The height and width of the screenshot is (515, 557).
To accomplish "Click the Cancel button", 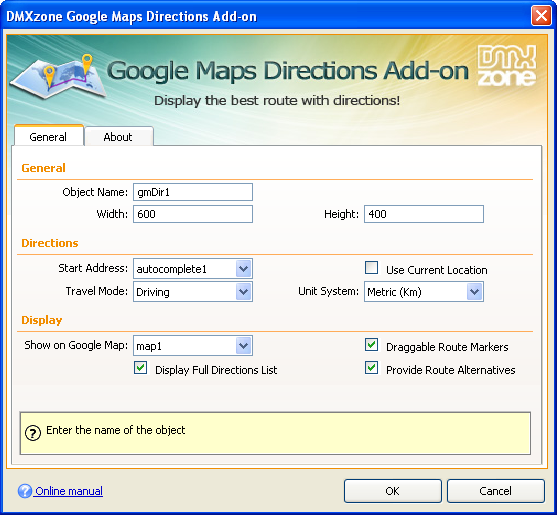I will pos(496,491).
